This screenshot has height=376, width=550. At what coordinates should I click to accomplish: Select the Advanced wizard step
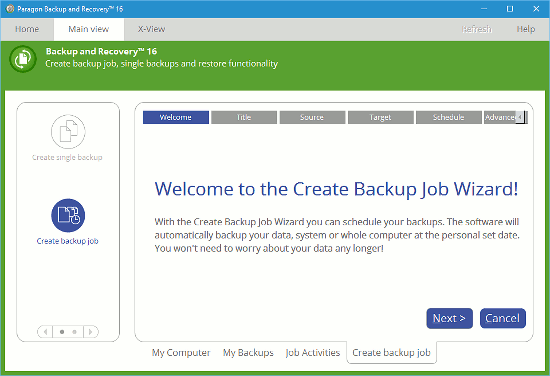[500, 117]
